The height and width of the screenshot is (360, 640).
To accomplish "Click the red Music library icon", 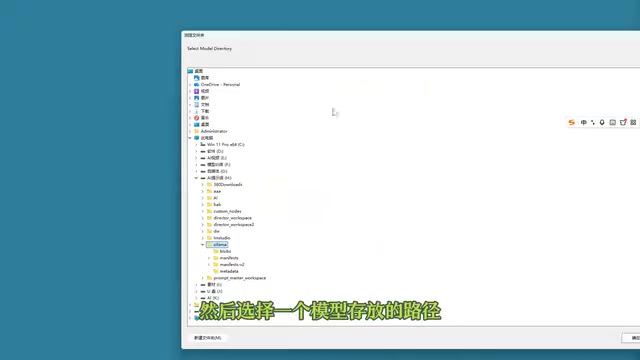I will [196, 118].
